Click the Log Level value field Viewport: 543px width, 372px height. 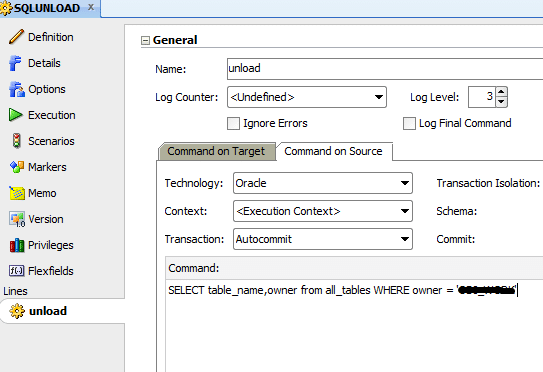[482, 97]
